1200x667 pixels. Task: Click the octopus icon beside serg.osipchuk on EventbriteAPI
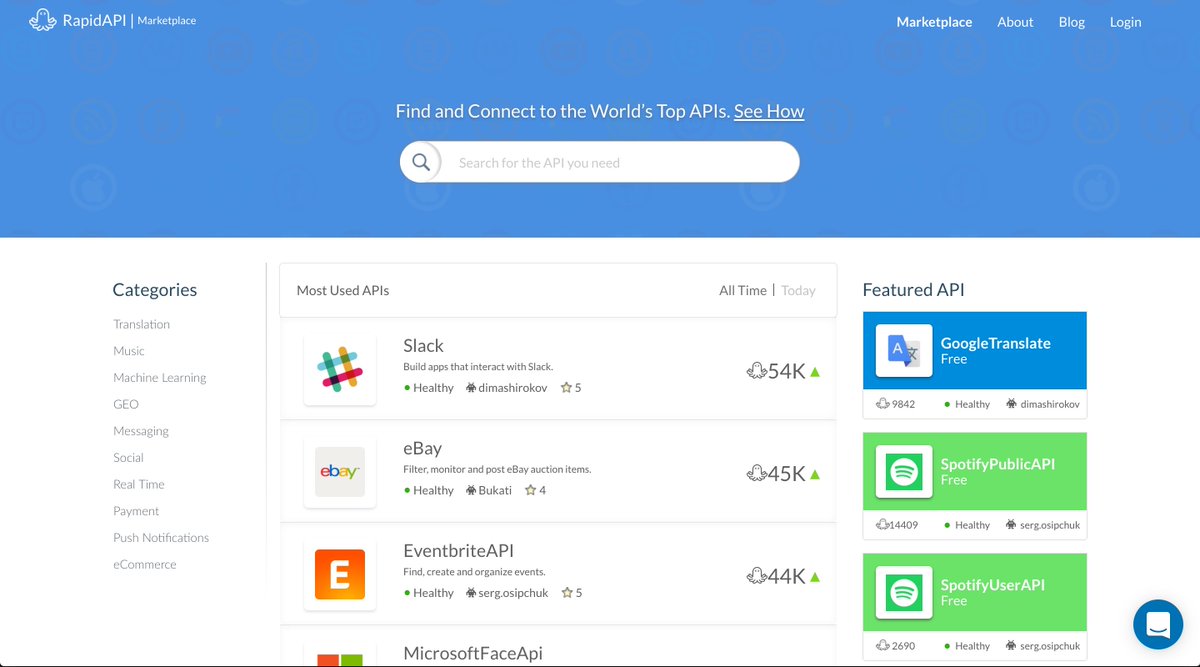click(x=470, y=592)
